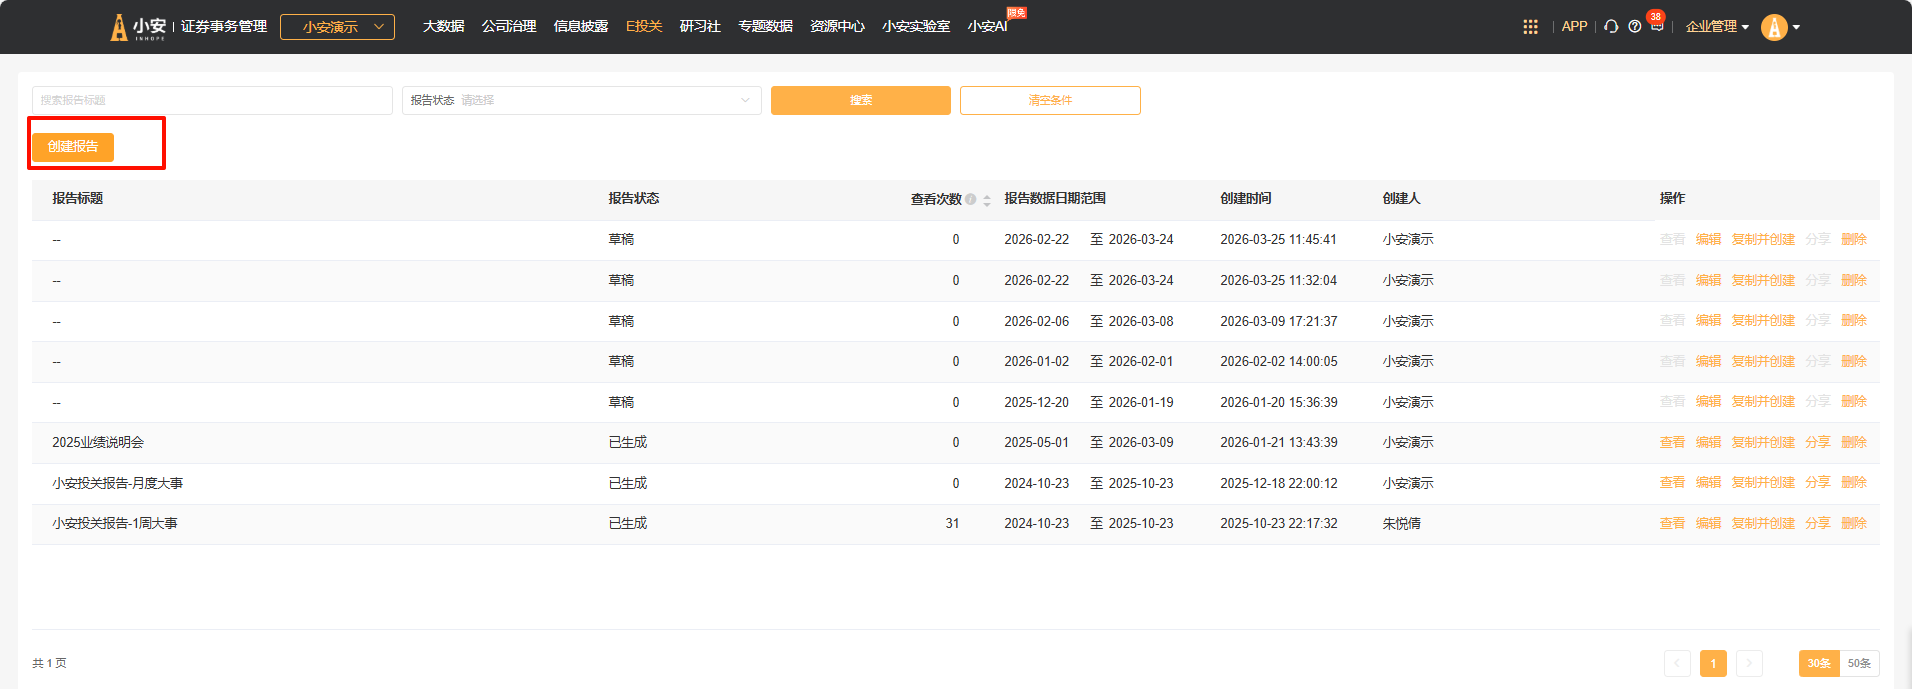Screen dimensions: 1912x689
Task: Edit 小安投关报告-月度大事
Action: click(x=1708, y=483)
